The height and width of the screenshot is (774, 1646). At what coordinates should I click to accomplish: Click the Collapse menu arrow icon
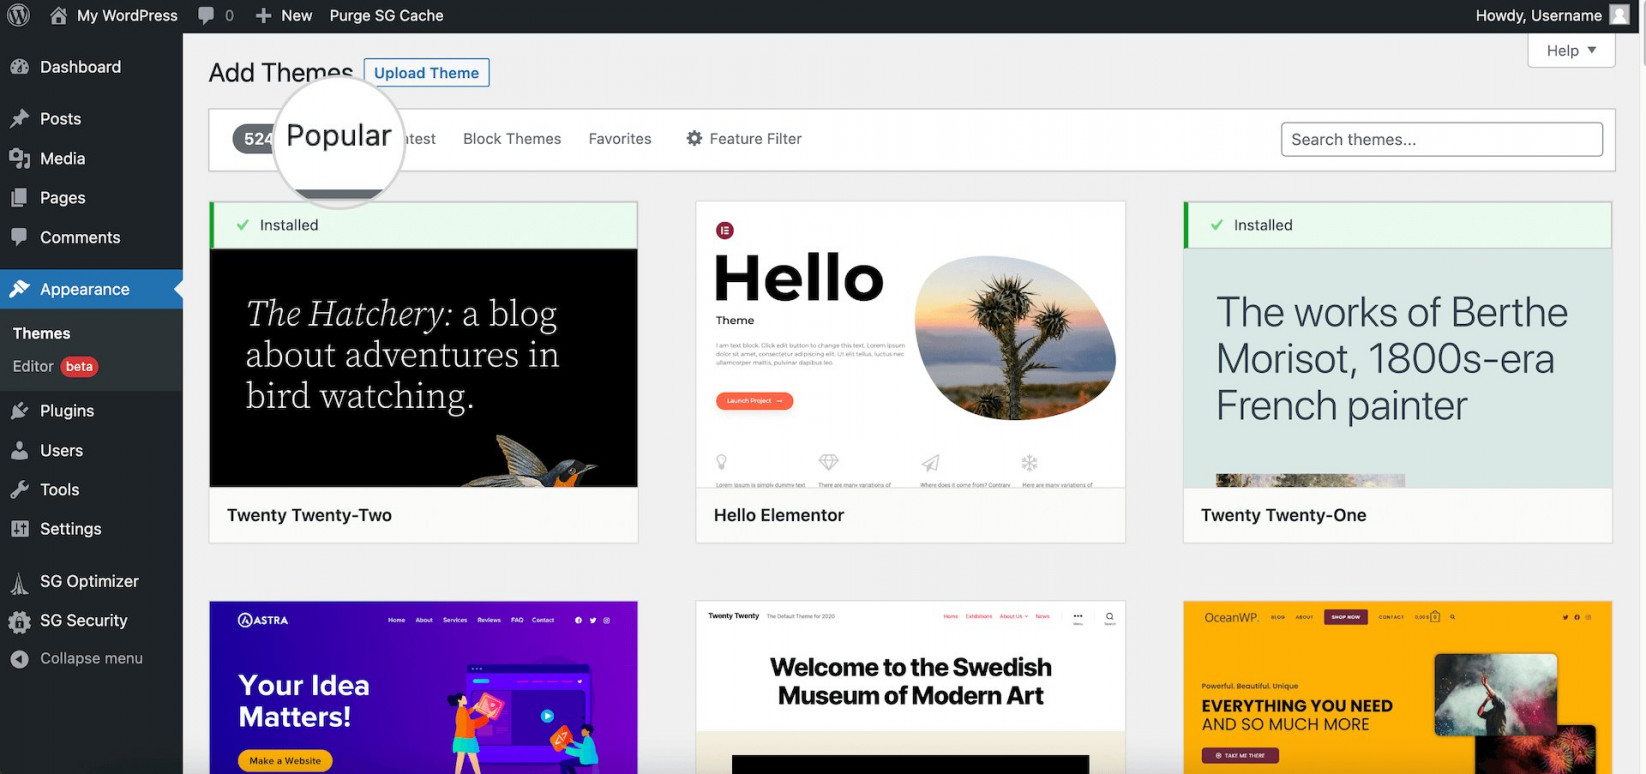(x=19, y=659)
